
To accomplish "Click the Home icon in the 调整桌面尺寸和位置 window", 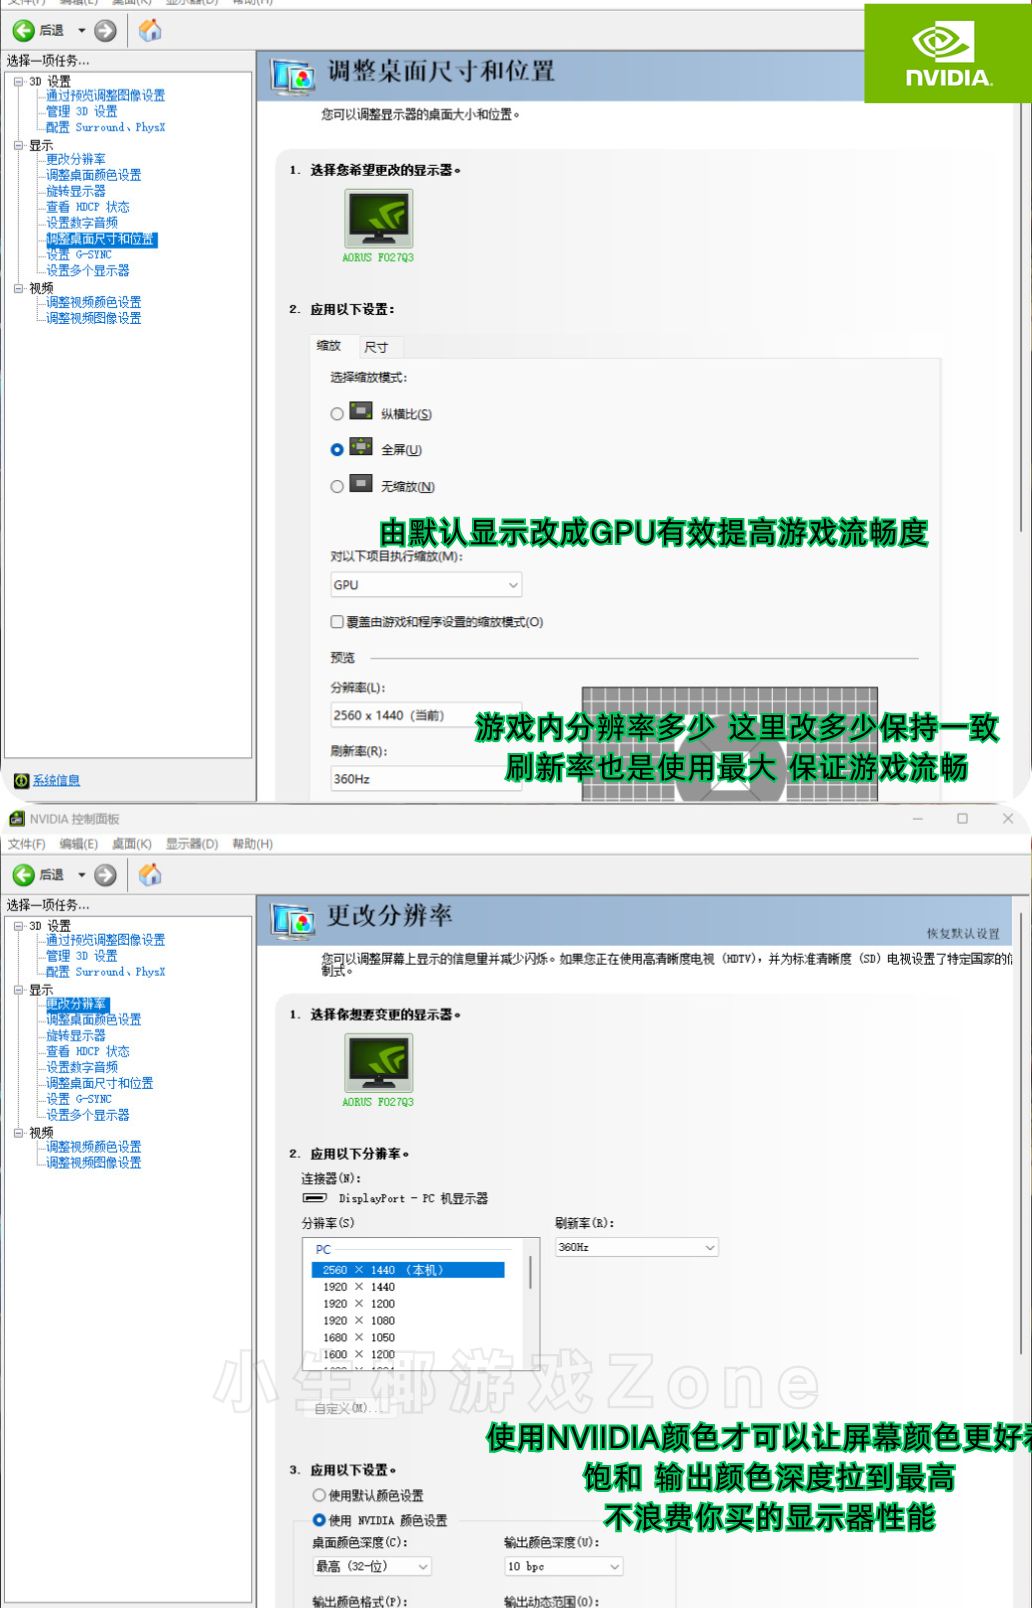I will [x=150, y=31].
